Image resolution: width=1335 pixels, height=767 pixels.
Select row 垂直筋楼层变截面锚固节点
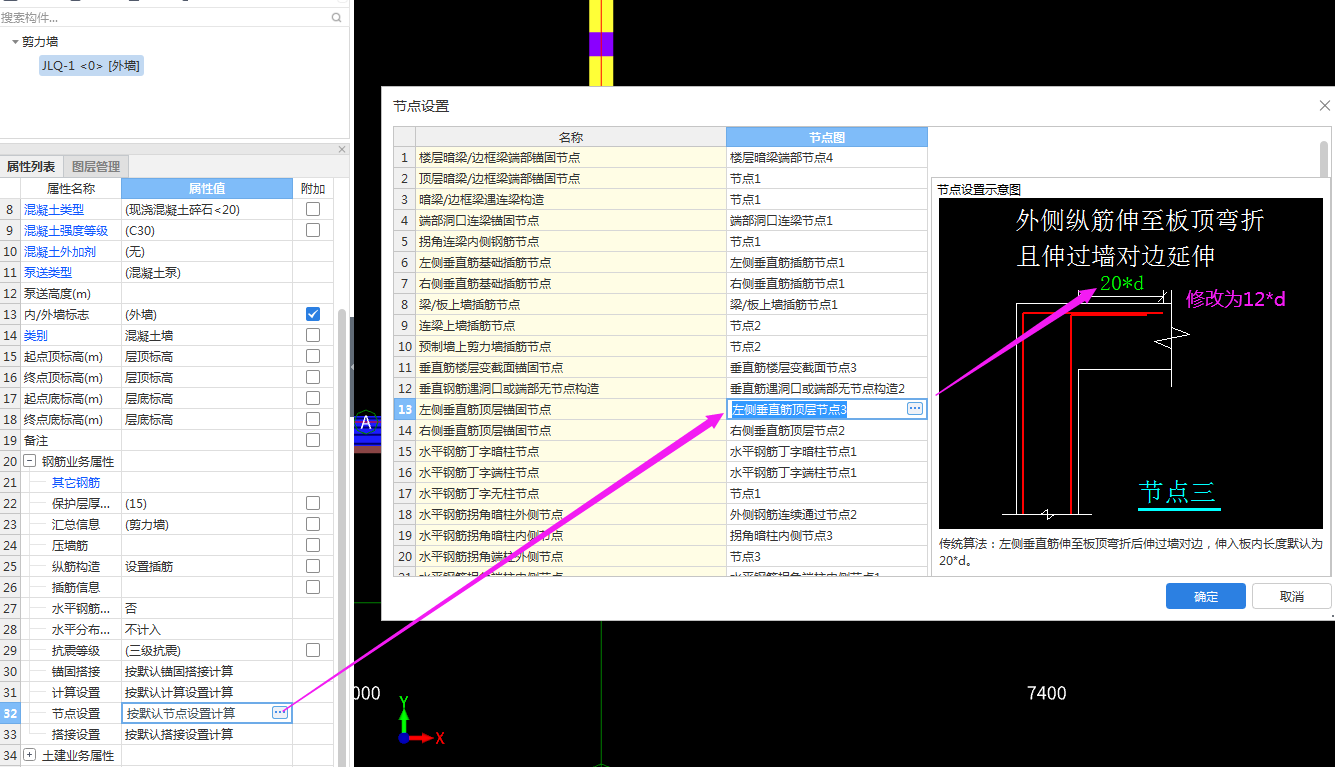click(x=571, y=367)
